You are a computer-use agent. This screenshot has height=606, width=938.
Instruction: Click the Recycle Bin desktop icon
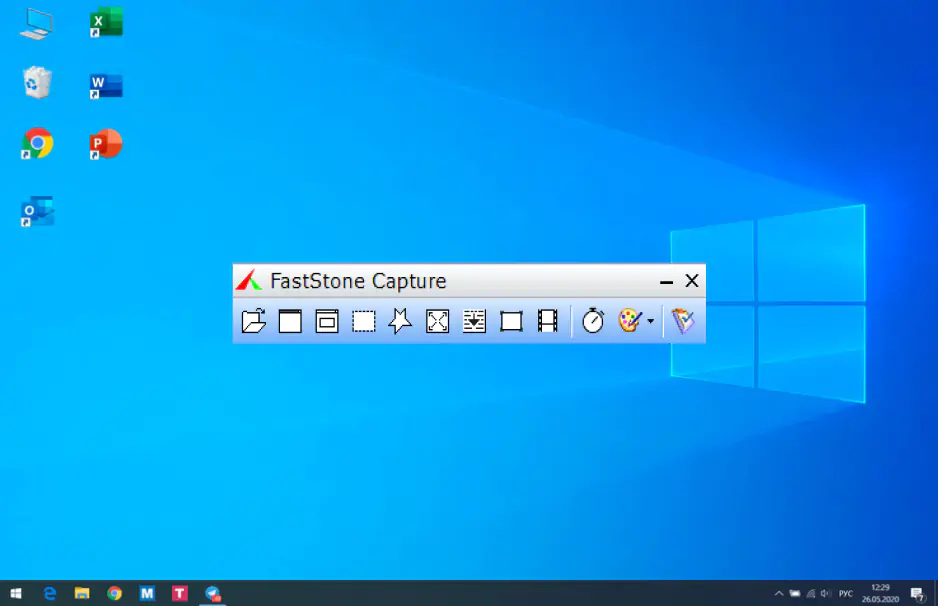click(x=37, y=83)
